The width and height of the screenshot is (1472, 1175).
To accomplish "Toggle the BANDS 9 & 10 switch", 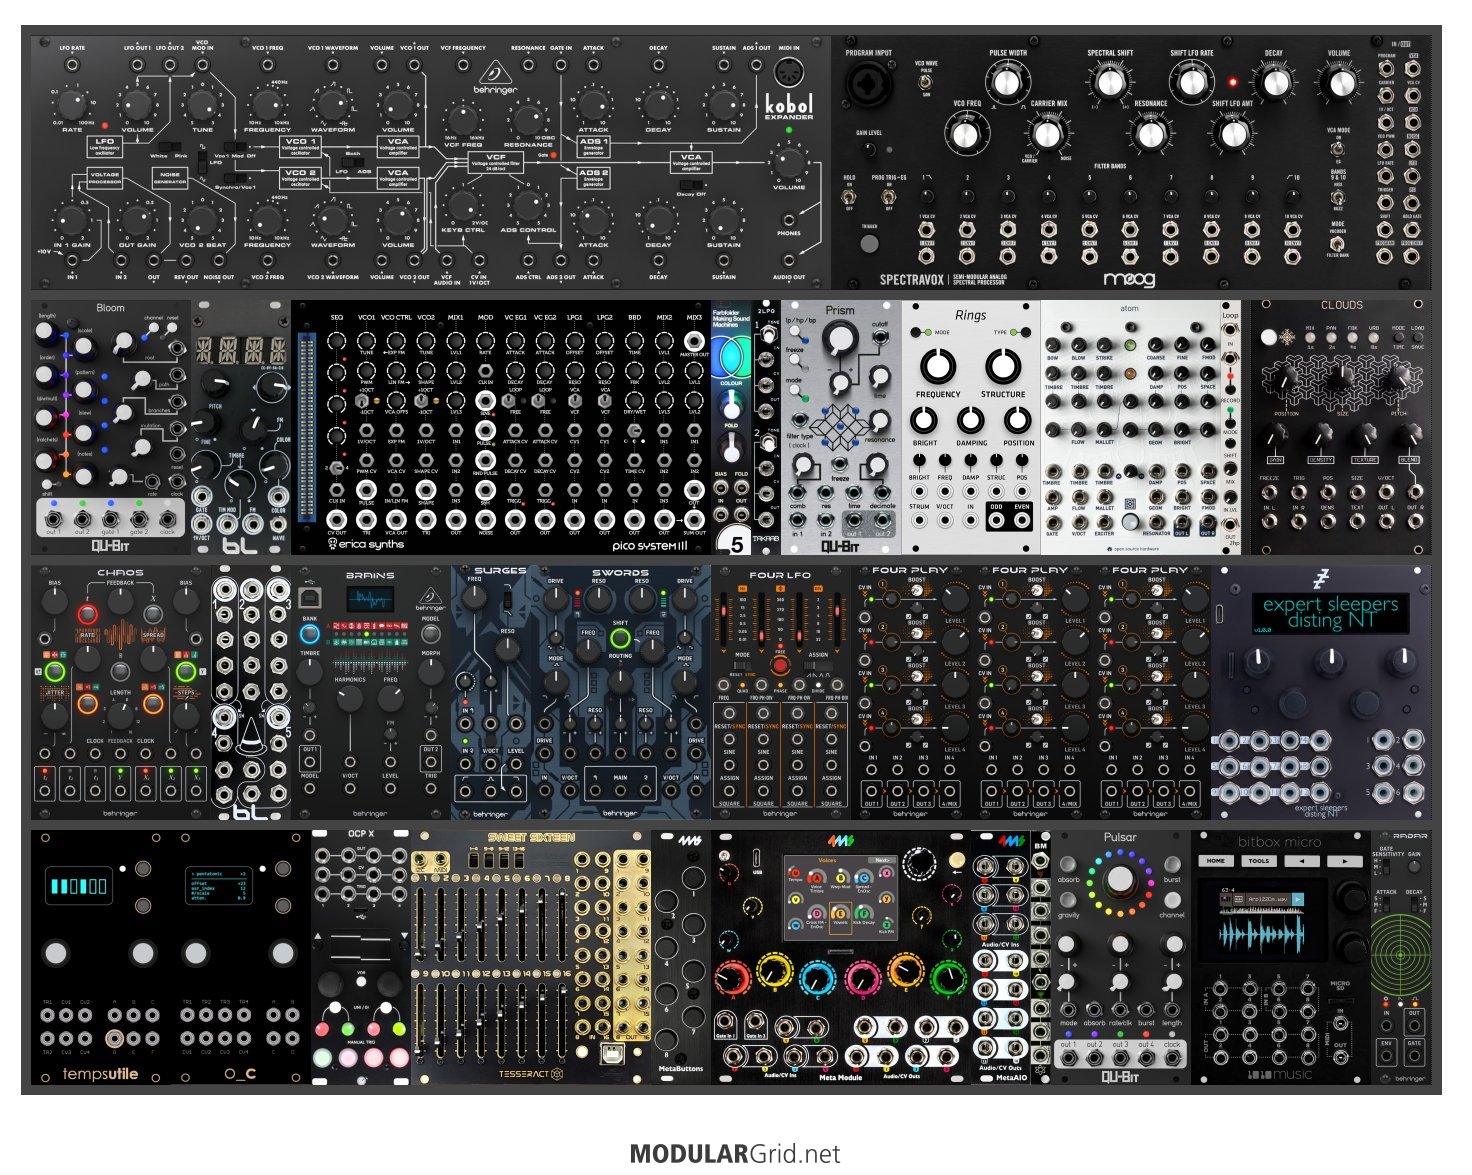I will [x=1339, y=196].
